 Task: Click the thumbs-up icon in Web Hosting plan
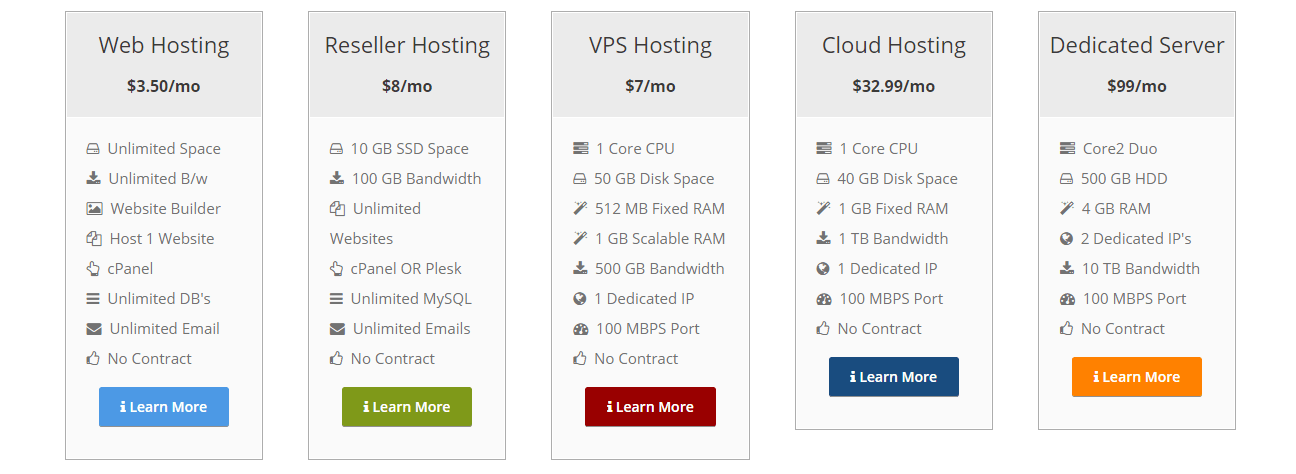pyautogui.click(x=93, y=359)
